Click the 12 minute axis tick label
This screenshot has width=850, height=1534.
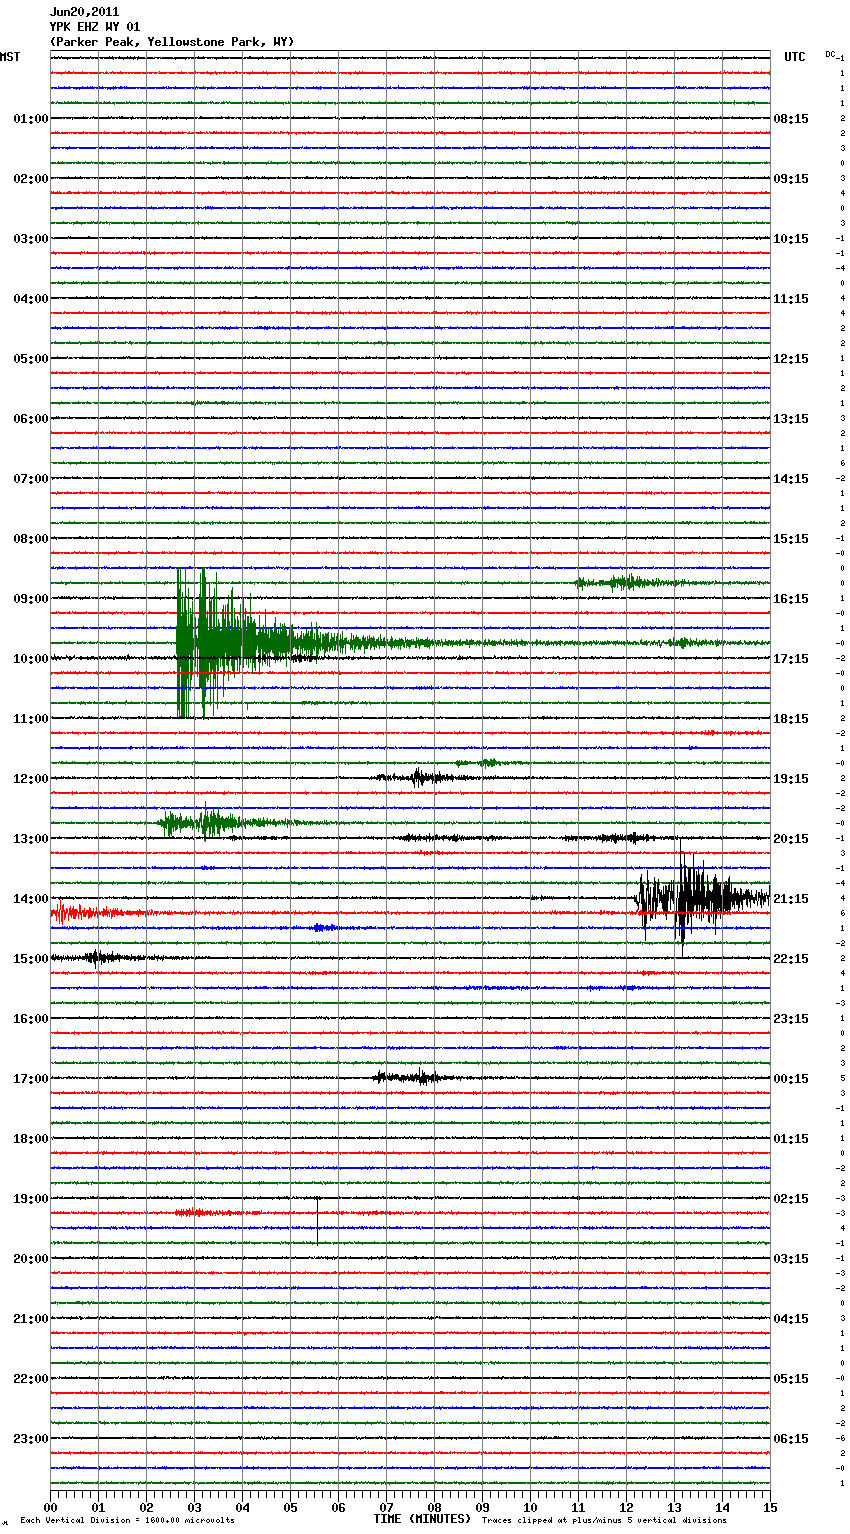tap(626, 1507)
